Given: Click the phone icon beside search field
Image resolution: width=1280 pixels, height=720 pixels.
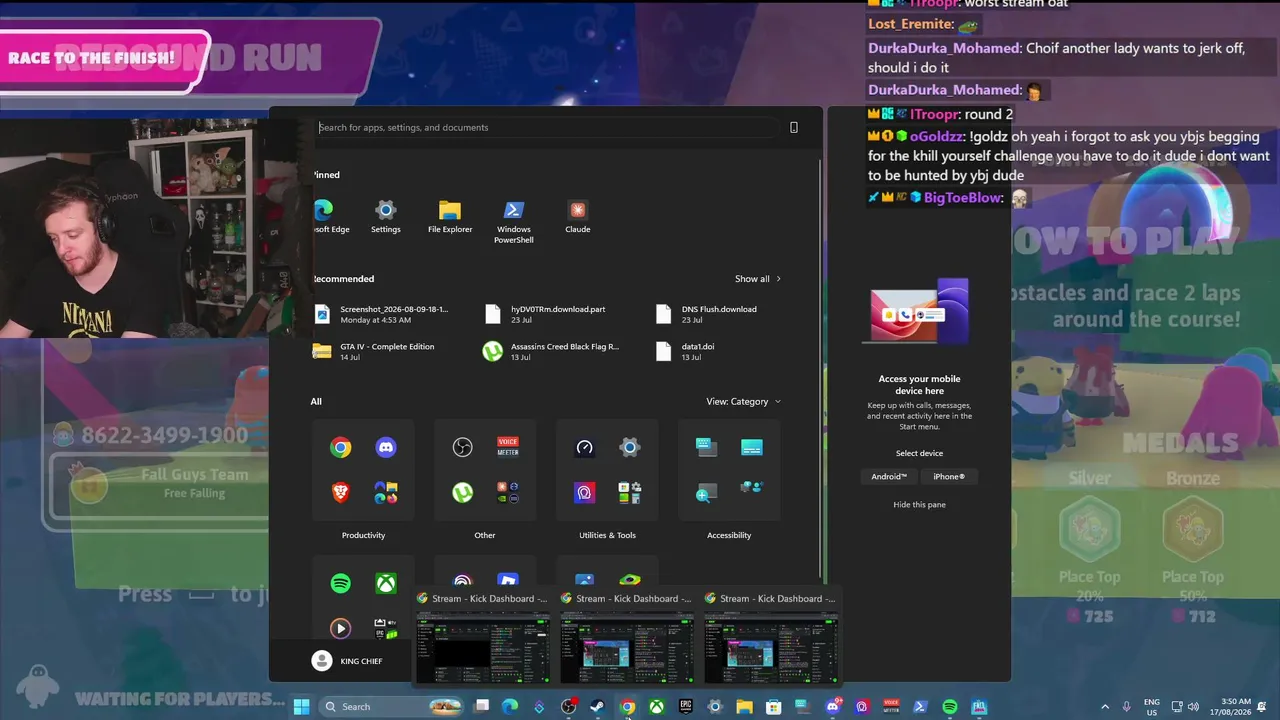Looking at the screenshot, I should 794,127.
